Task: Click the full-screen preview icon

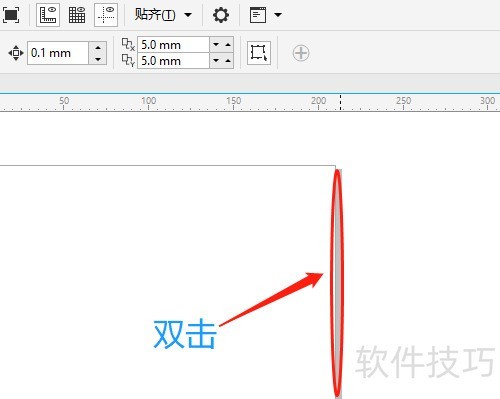Action: pyautogui.click(x=11, y=15)
